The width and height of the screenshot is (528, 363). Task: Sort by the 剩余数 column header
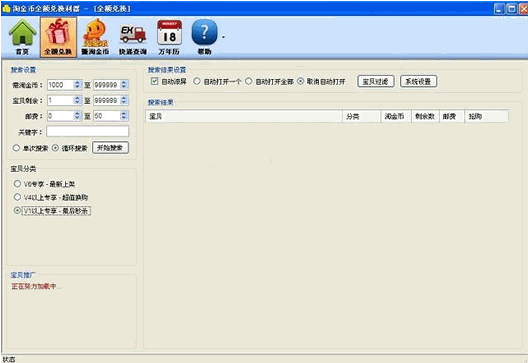(x=425, y=116)
